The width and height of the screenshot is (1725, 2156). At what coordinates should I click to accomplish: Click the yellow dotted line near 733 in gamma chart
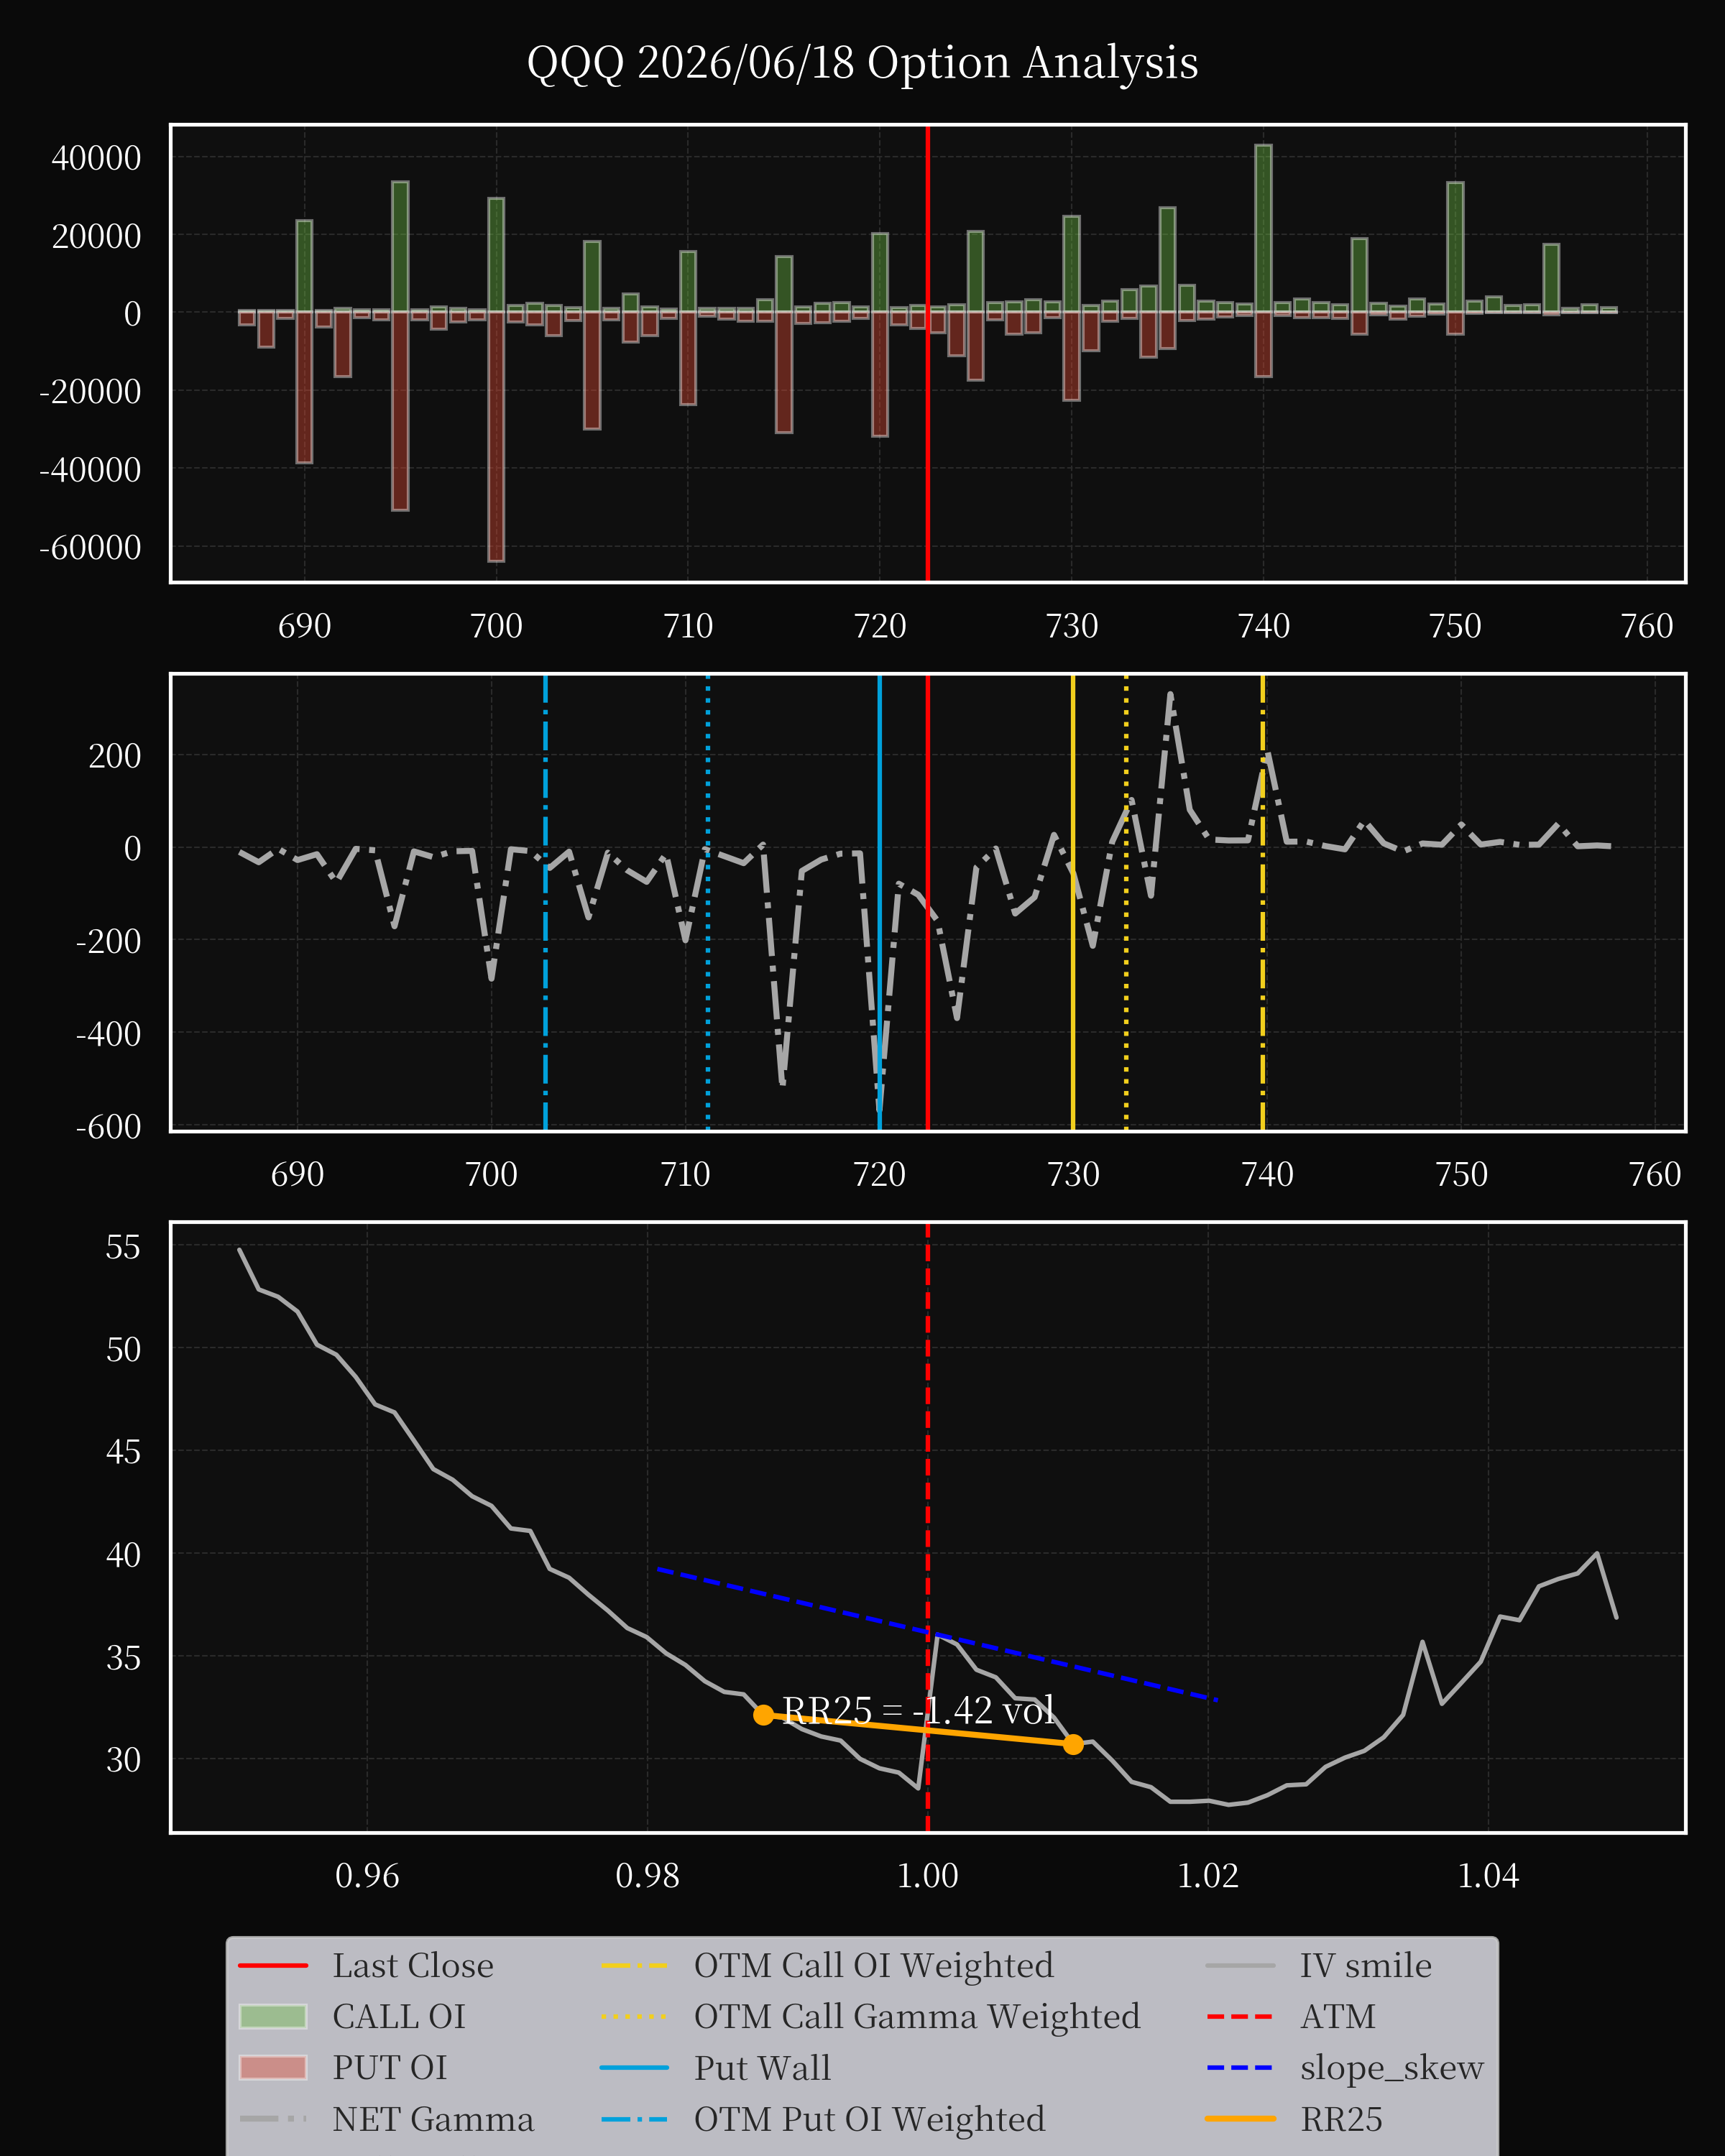tap(1126, 902)
